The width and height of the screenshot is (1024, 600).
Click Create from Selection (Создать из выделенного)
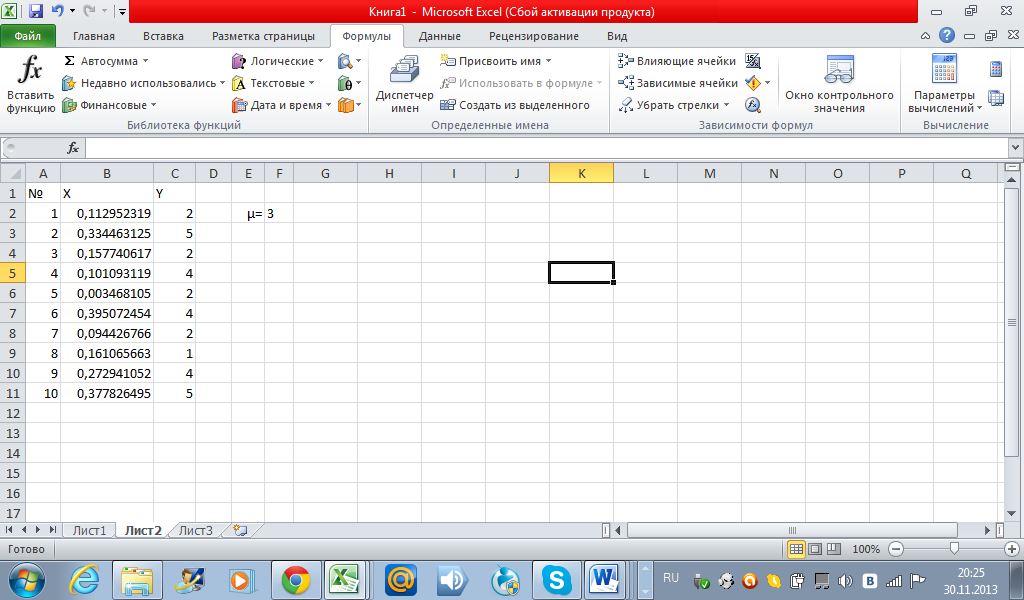515,105
